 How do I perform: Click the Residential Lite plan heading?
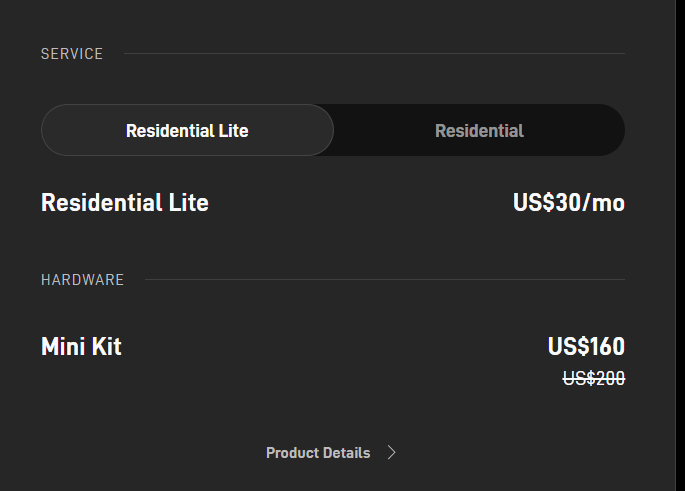coord(125,203)
